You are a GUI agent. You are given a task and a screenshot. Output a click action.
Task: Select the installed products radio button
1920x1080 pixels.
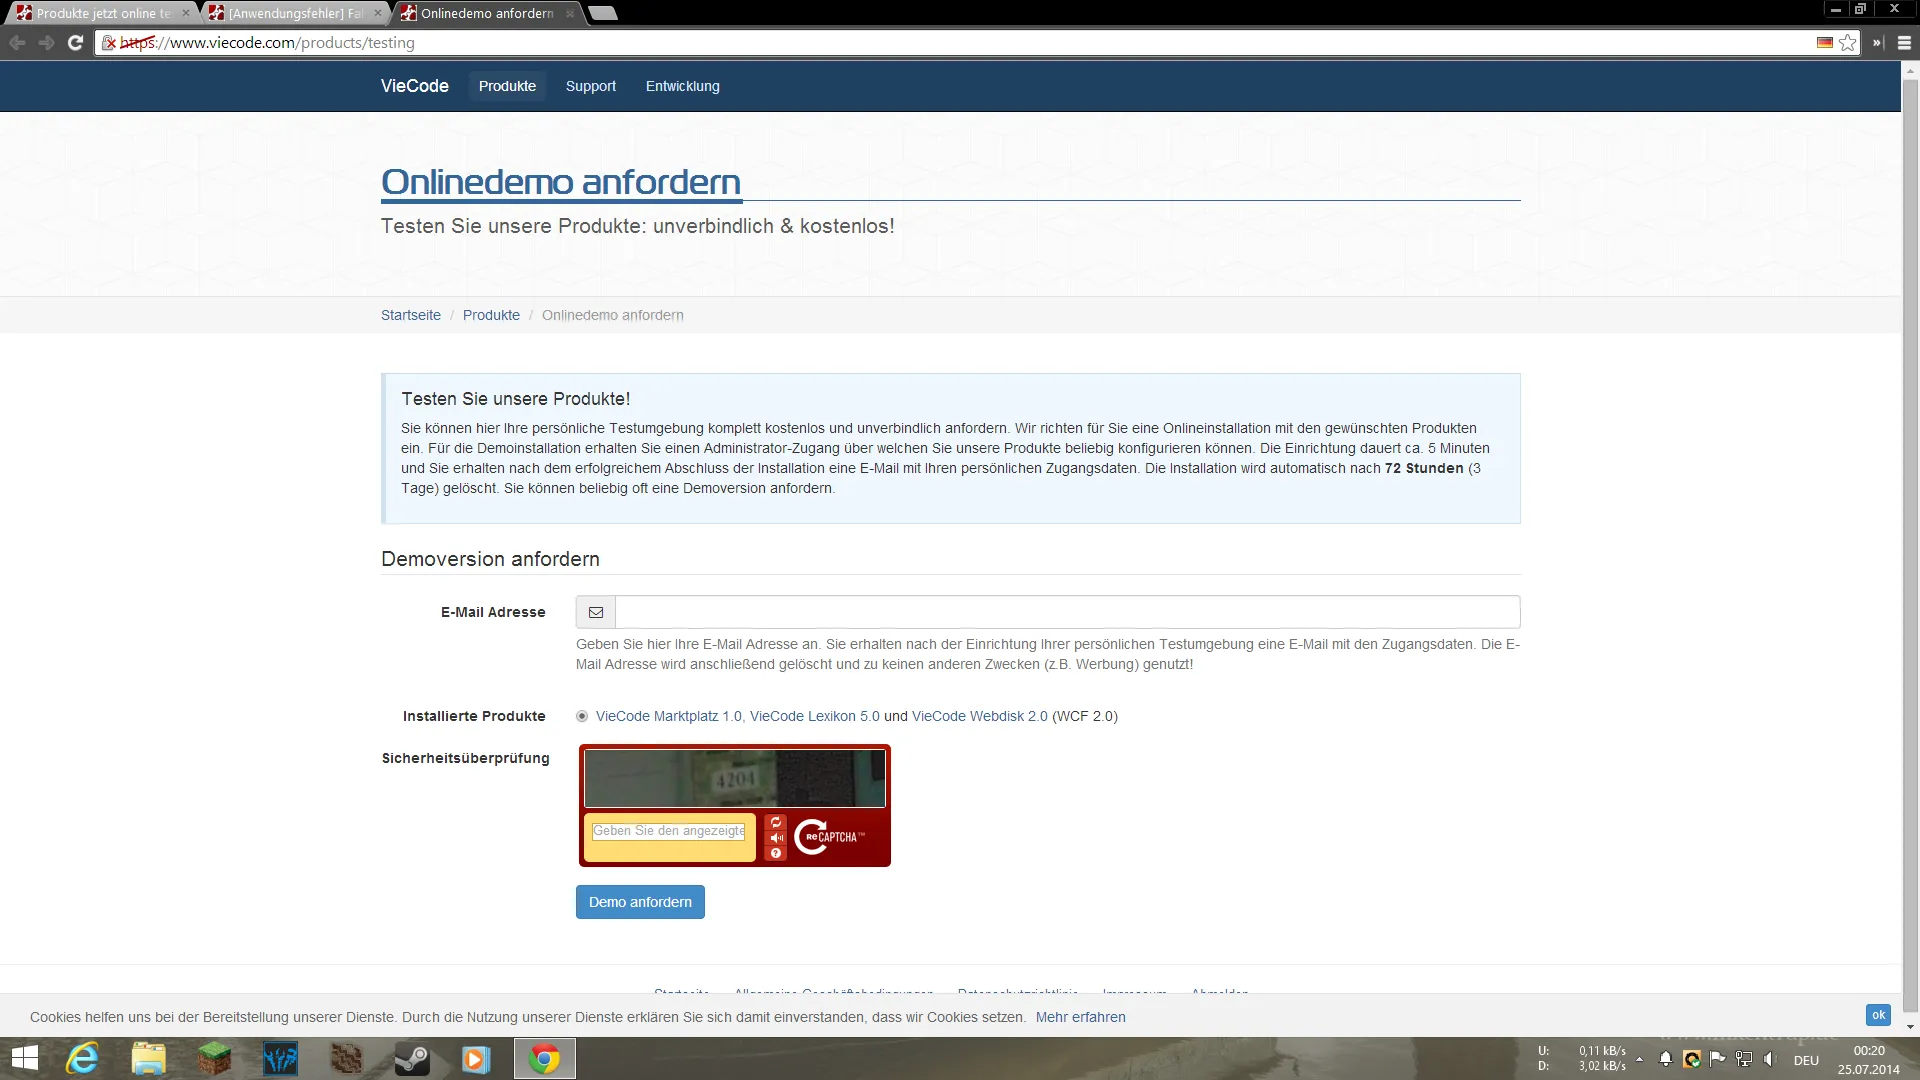582,716
